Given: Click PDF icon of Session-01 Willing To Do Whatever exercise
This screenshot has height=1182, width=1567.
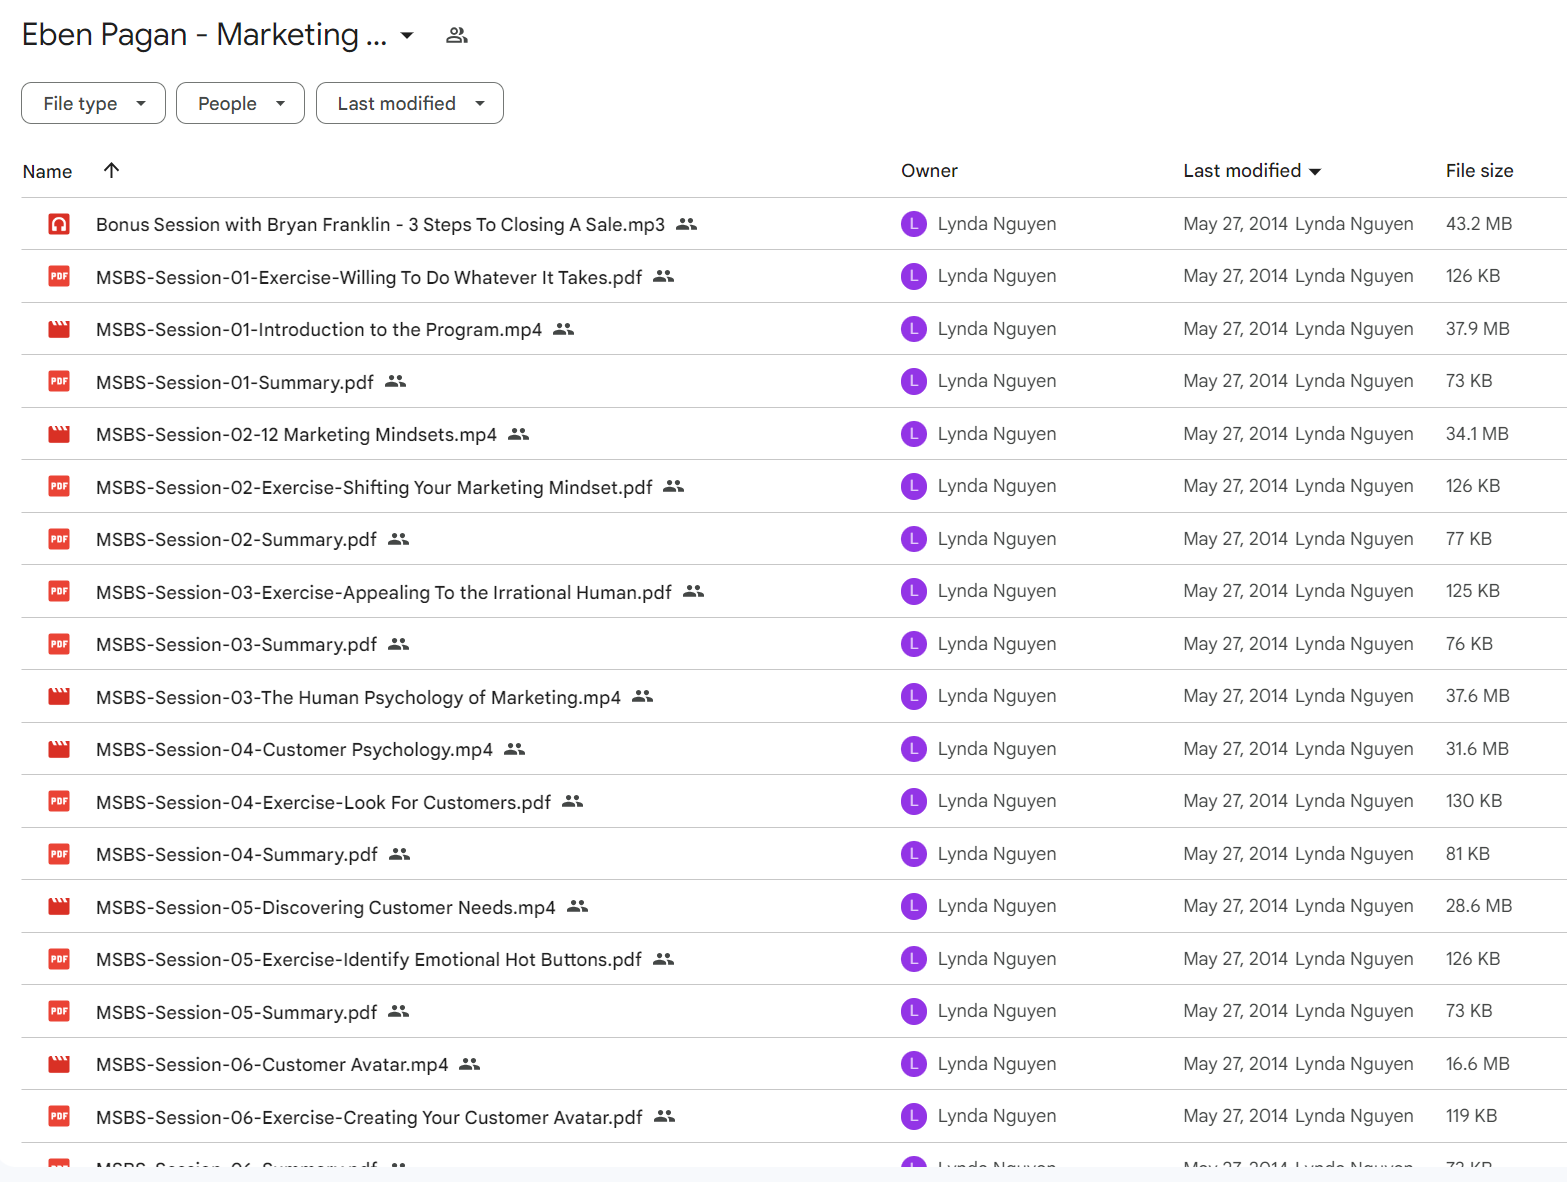Looking at the screenshot, I should [x=59, y=276].
